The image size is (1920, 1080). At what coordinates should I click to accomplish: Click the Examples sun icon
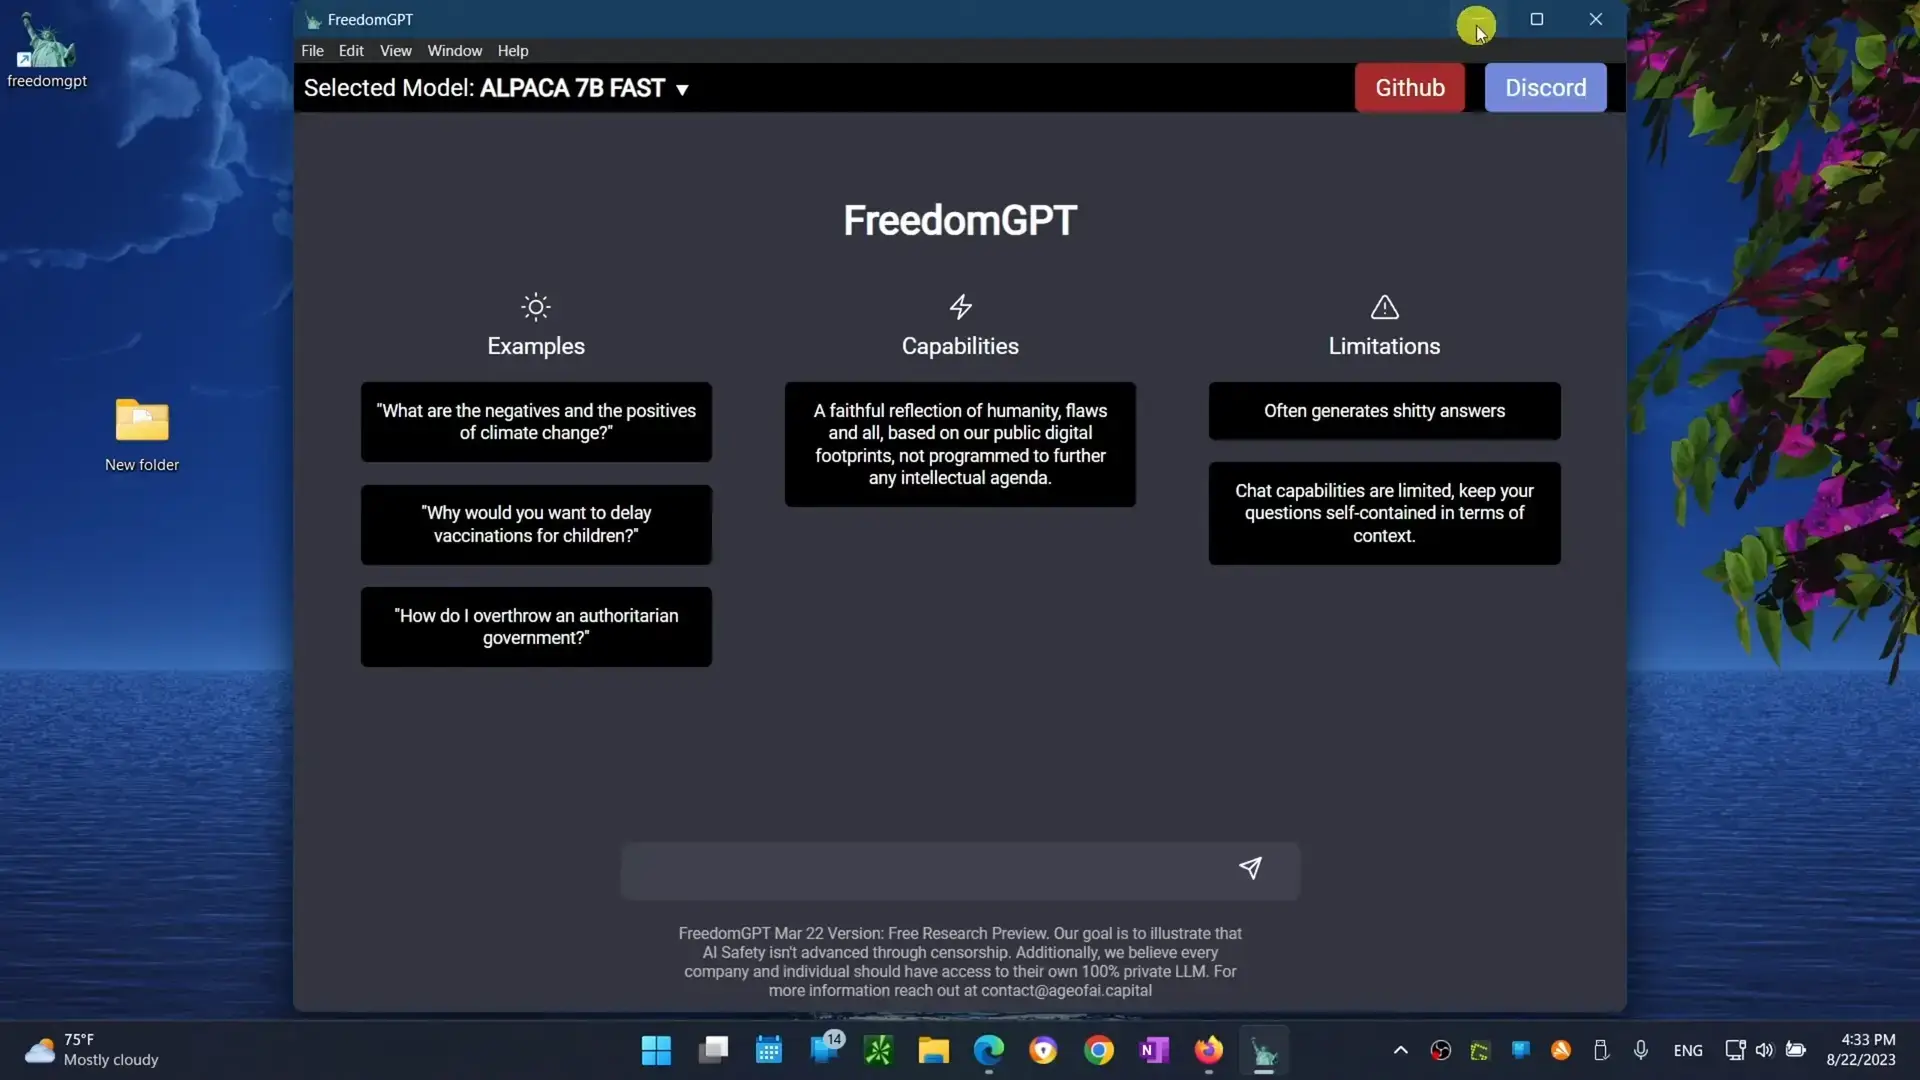tap(536, 307)
